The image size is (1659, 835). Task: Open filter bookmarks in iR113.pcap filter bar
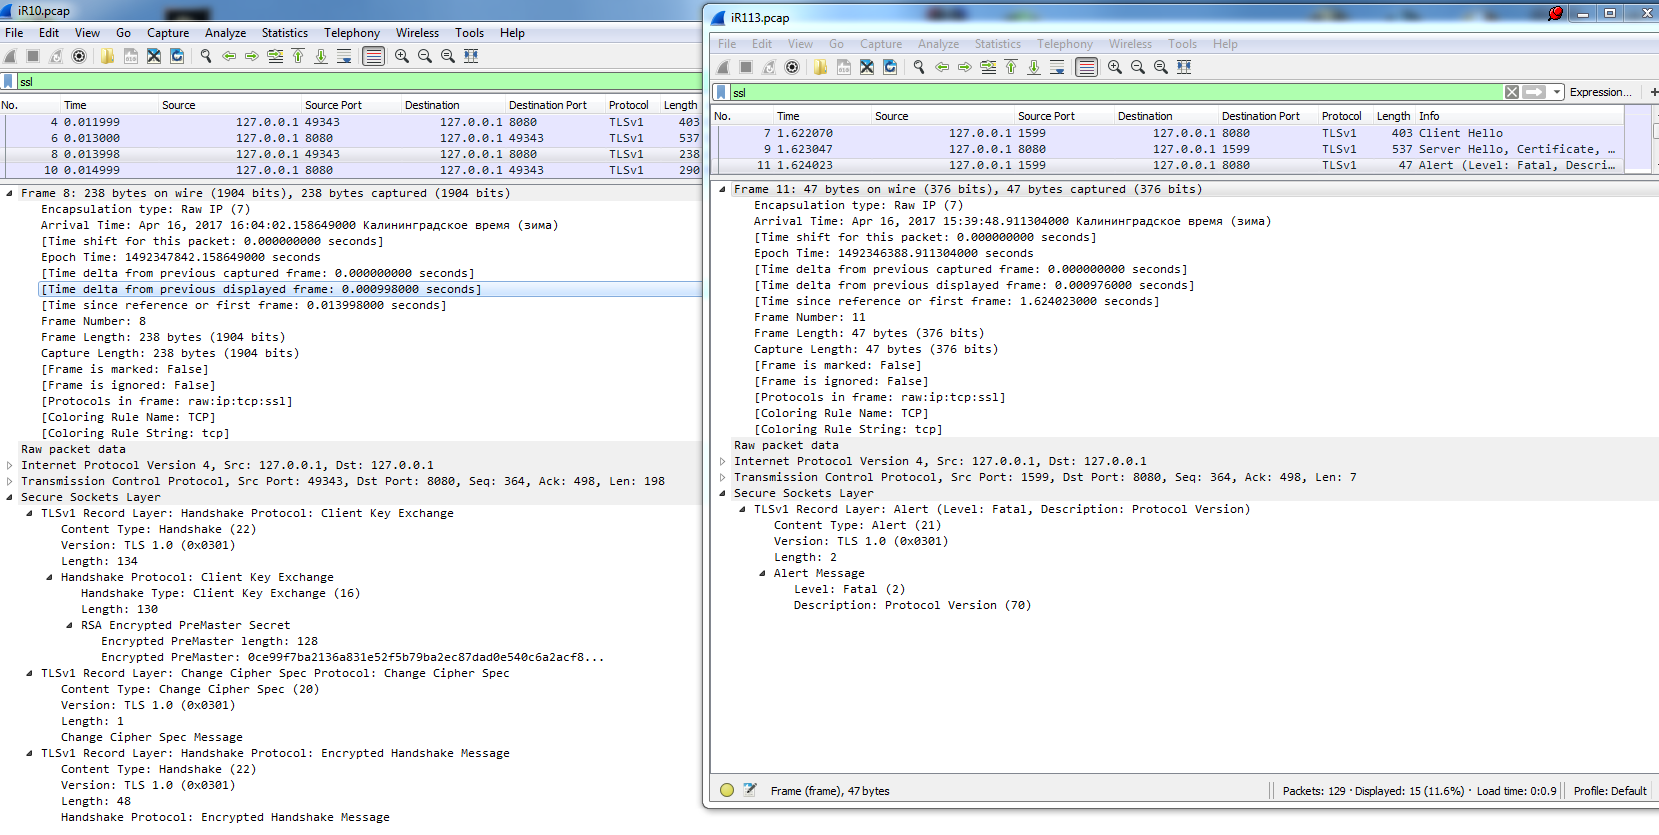pos(721,92)
